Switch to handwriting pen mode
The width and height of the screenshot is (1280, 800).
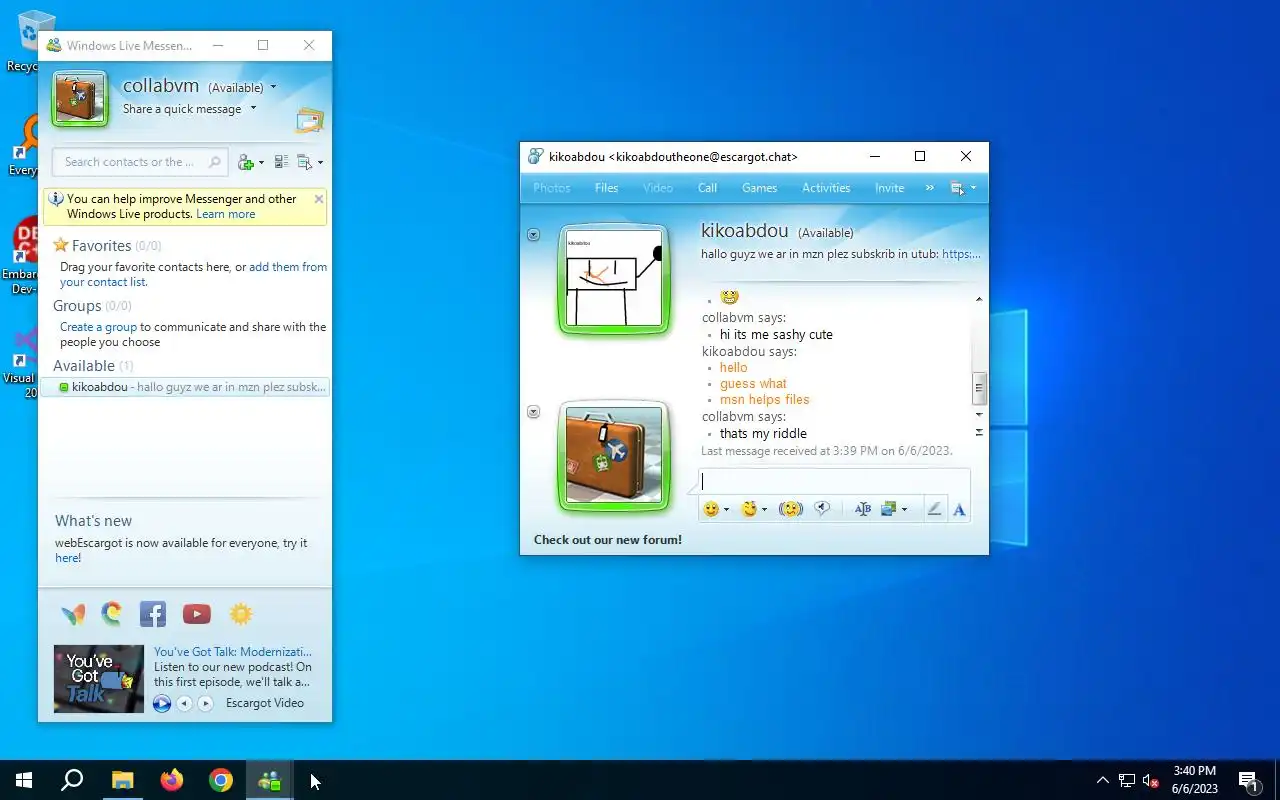[934, 509]
